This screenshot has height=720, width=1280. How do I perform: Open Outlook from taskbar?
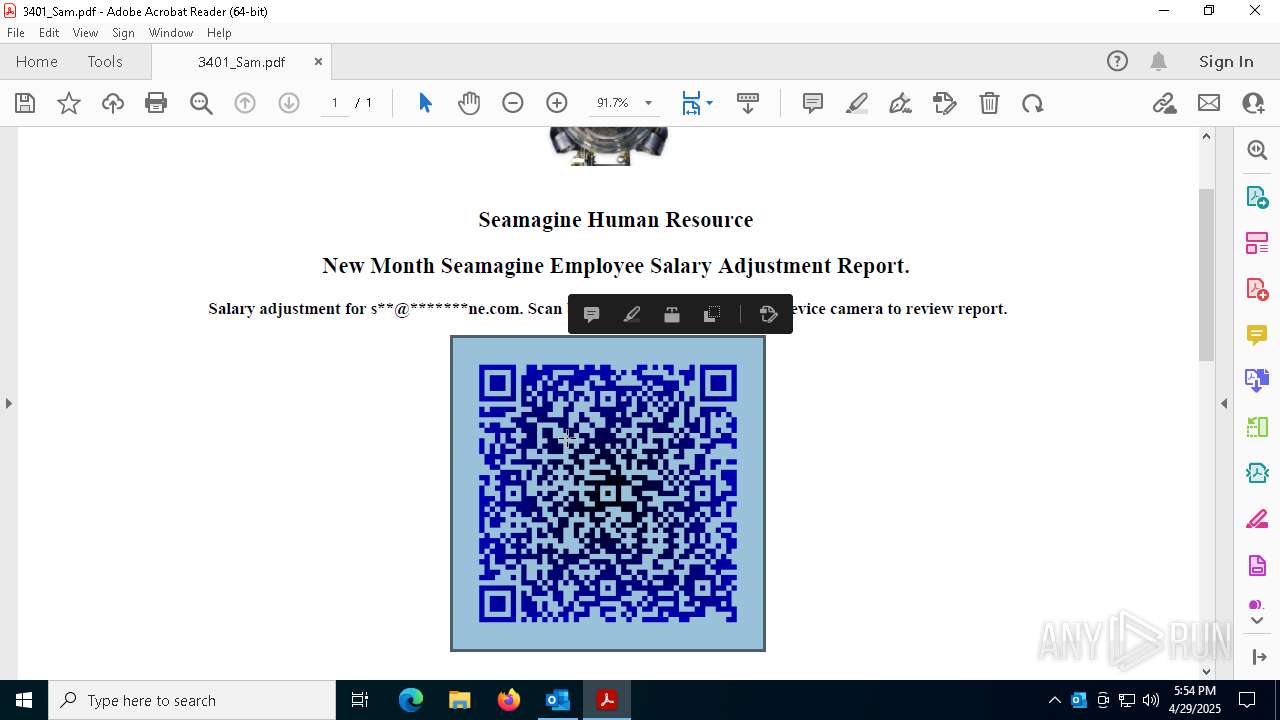tap(557, 700)
